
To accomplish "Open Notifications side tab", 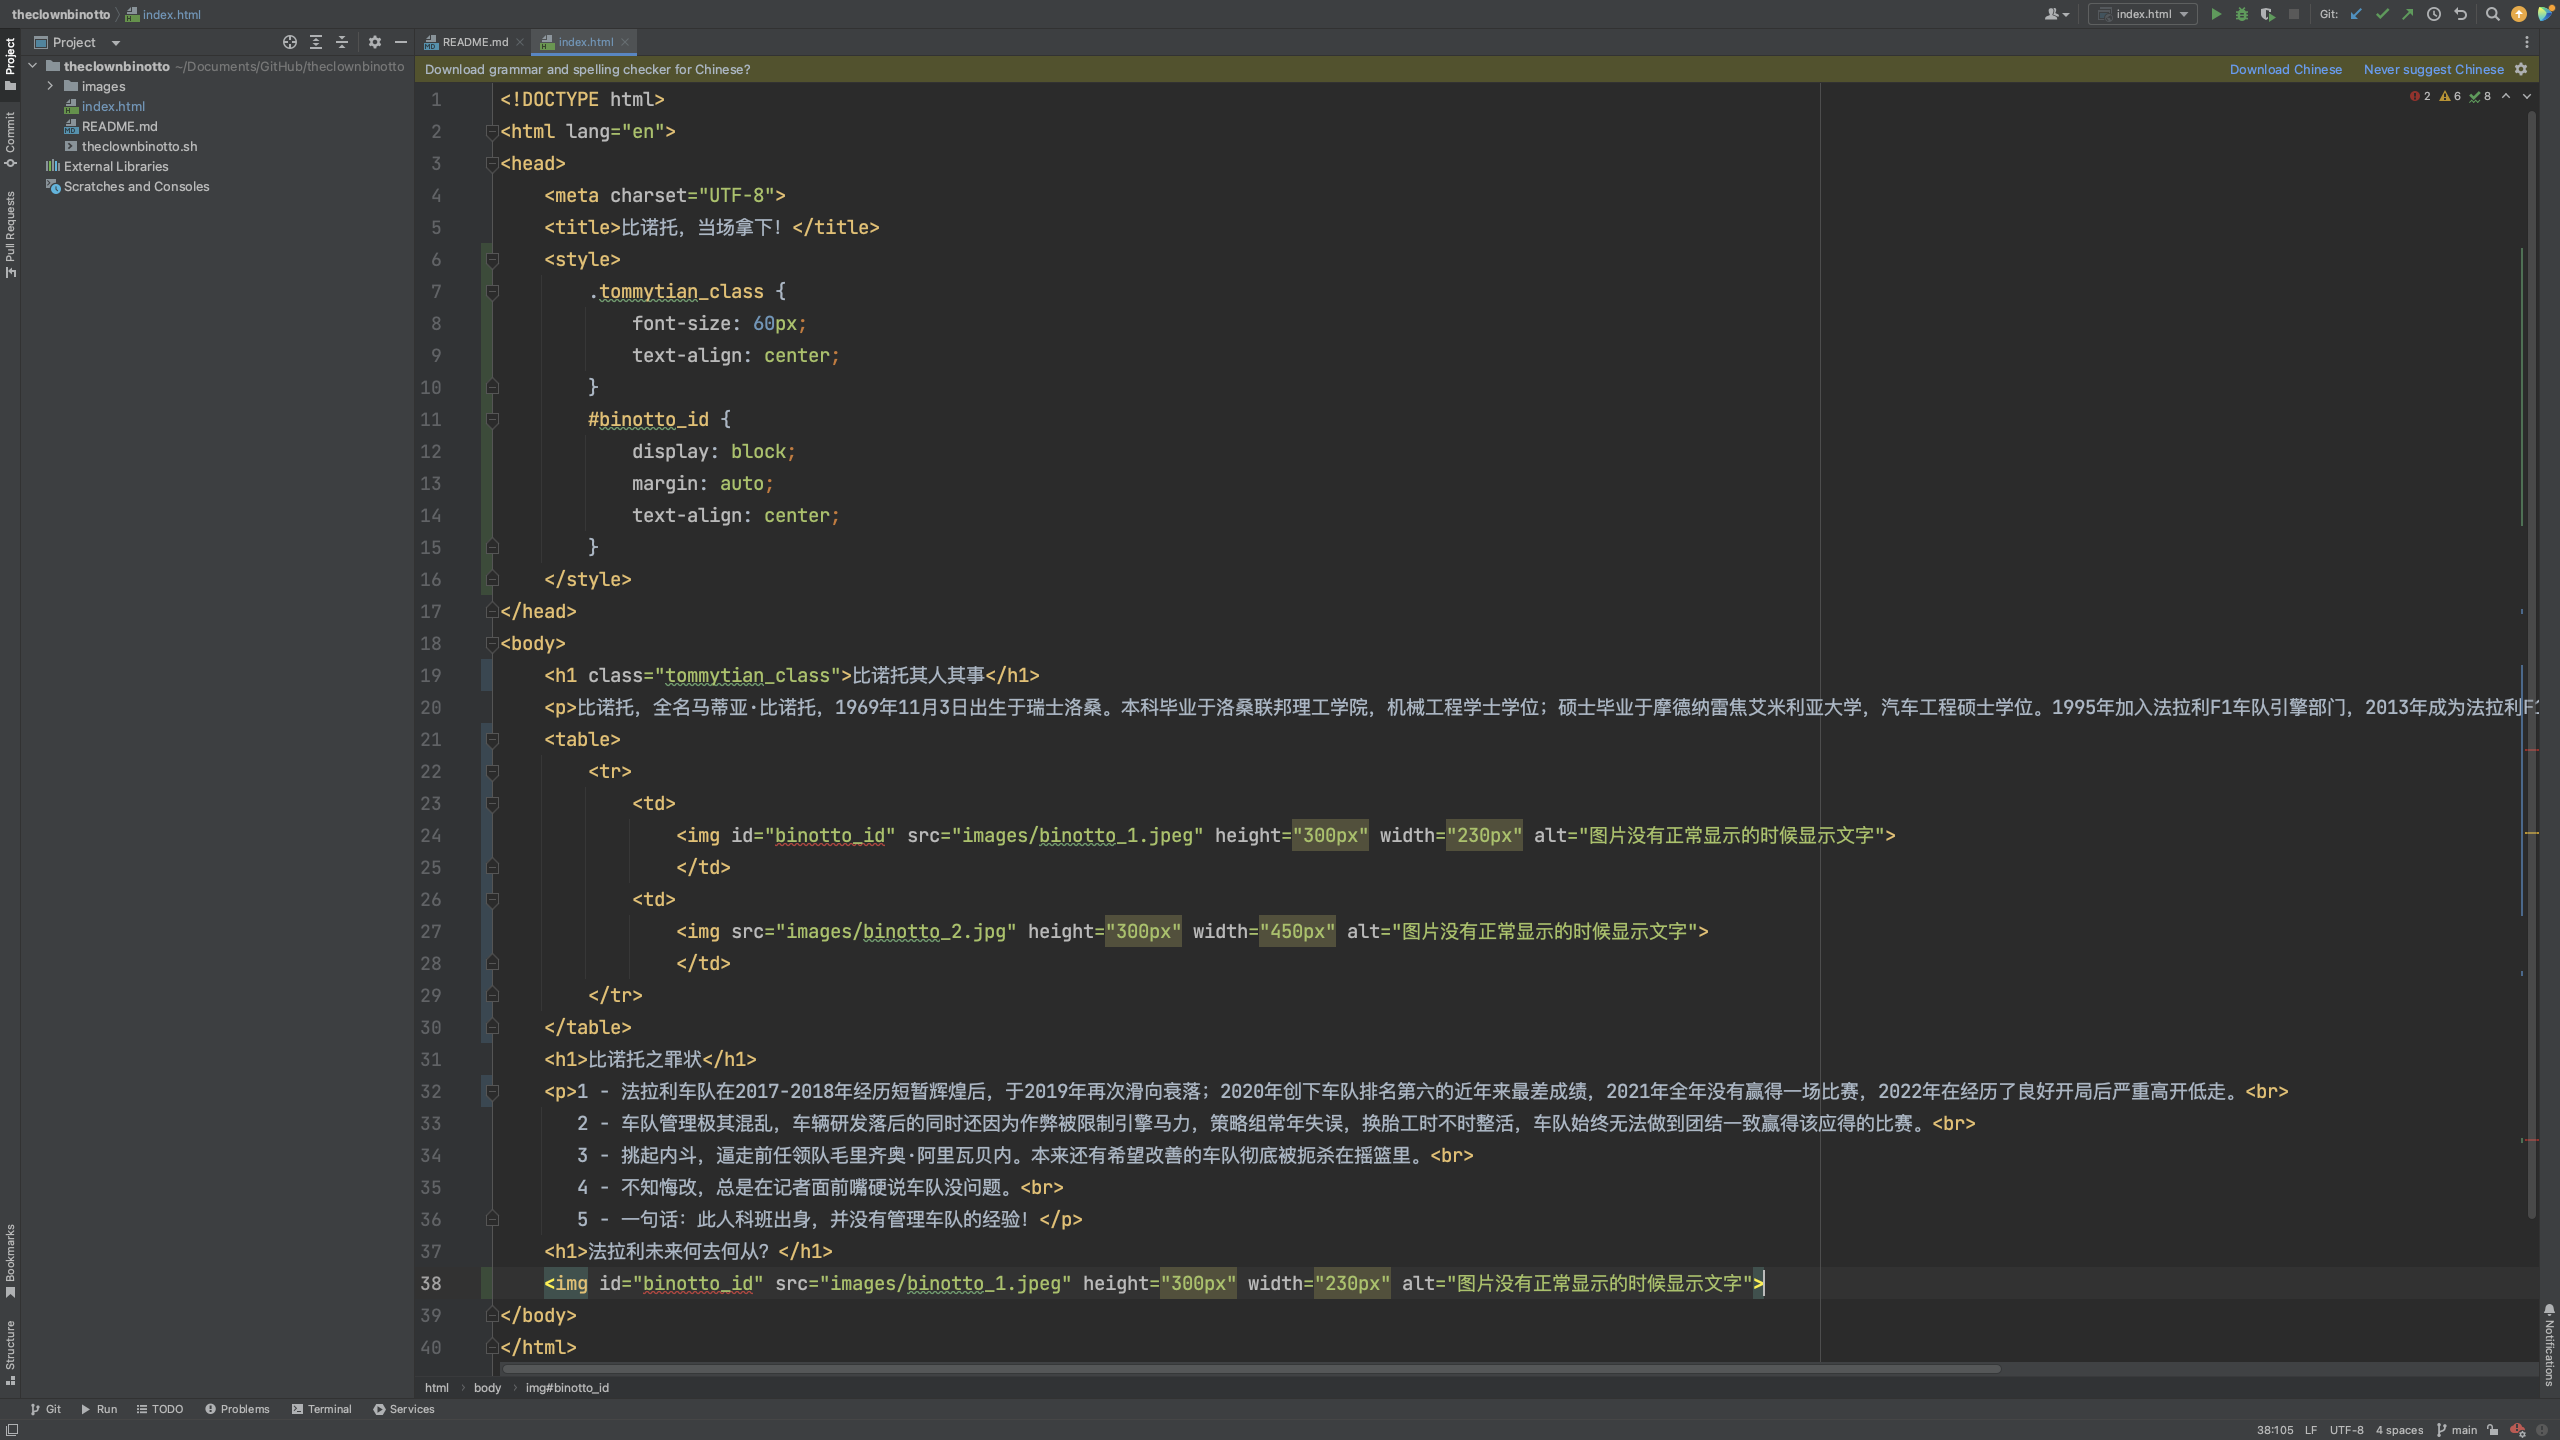I will pyautogui.click(x=2549, y=1345).
